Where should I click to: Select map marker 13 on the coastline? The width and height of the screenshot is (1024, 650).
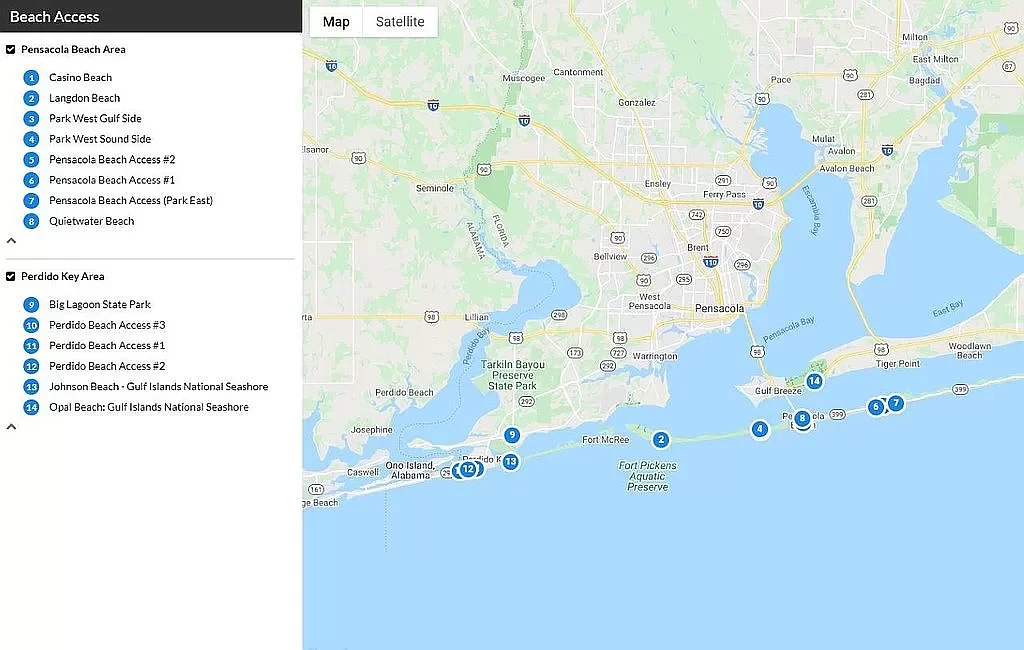coord(510,461)
